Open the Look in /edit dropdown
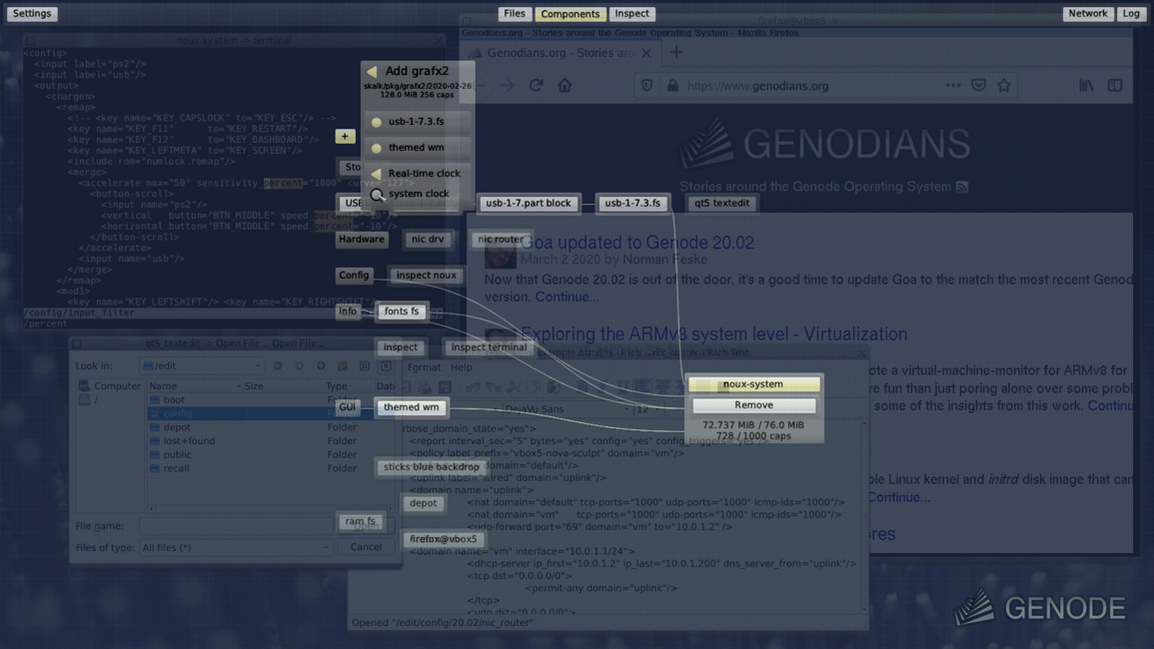 coord(202,366)
